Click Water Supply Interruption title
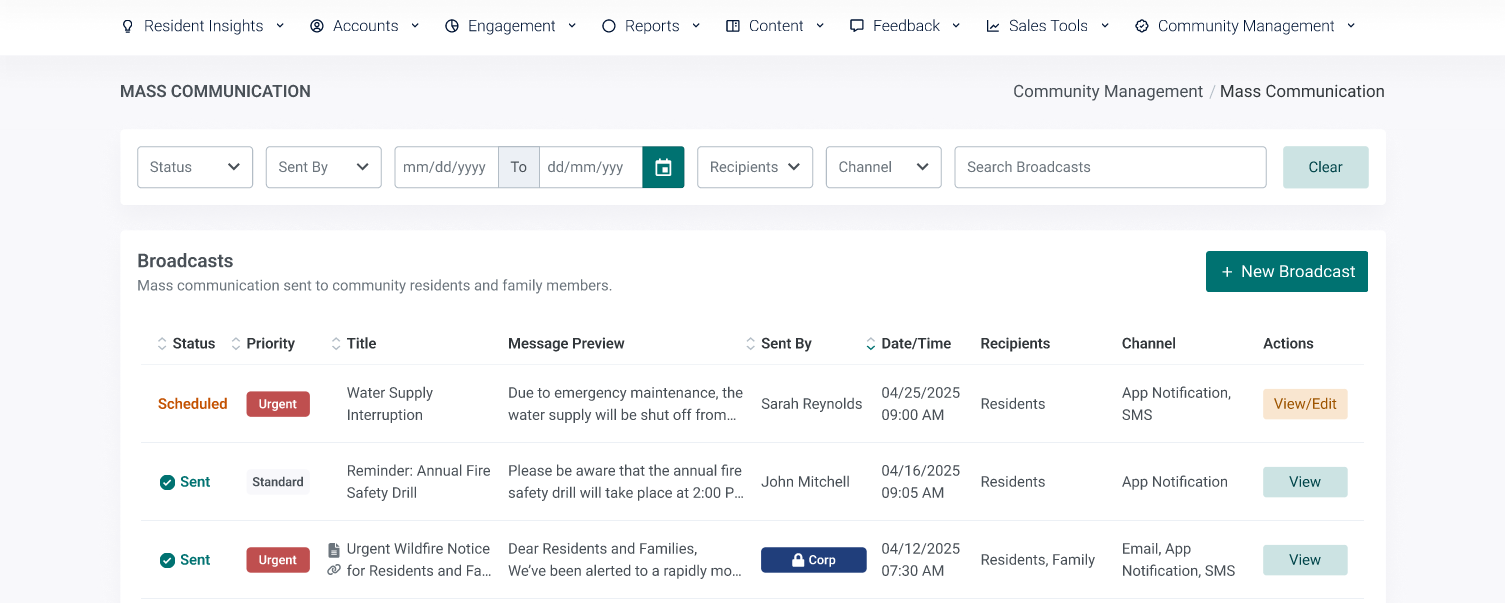This screenshot has width=1505, height=603. click(390, 404)
